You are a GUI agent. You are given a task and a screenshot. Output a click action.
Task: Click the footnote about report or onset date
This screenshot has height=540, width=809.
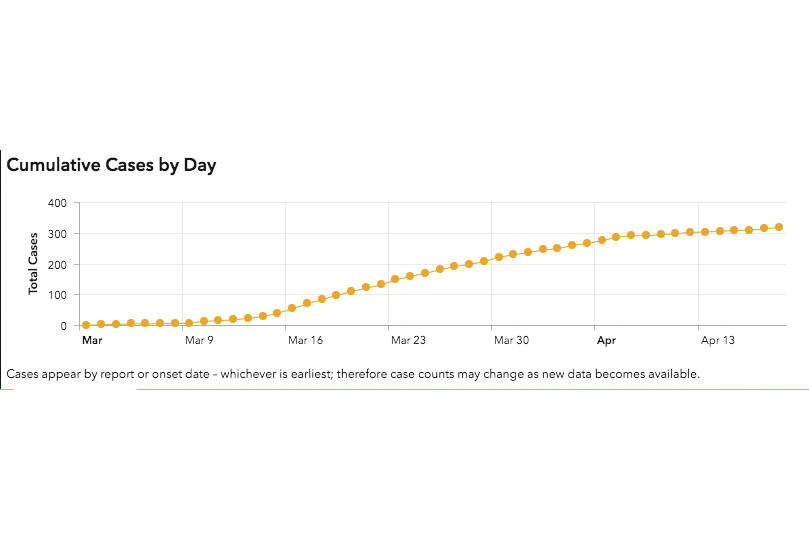[x=353, y=374]
